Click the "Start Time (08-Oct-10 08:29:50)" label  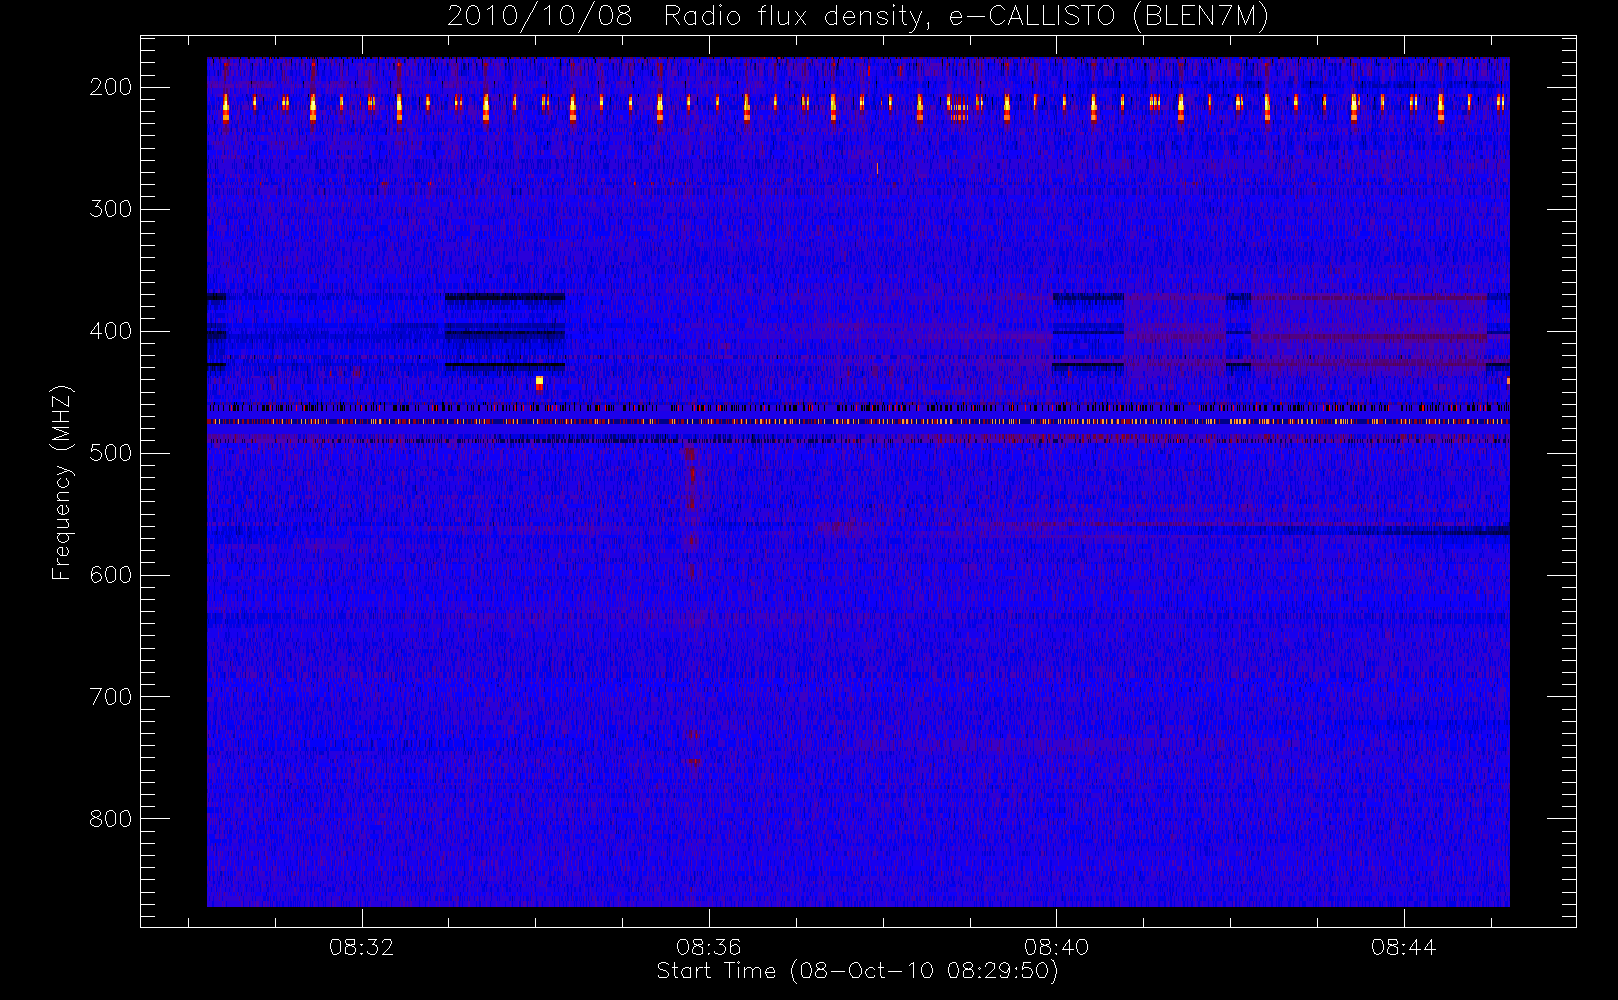[x=857, y=971]
